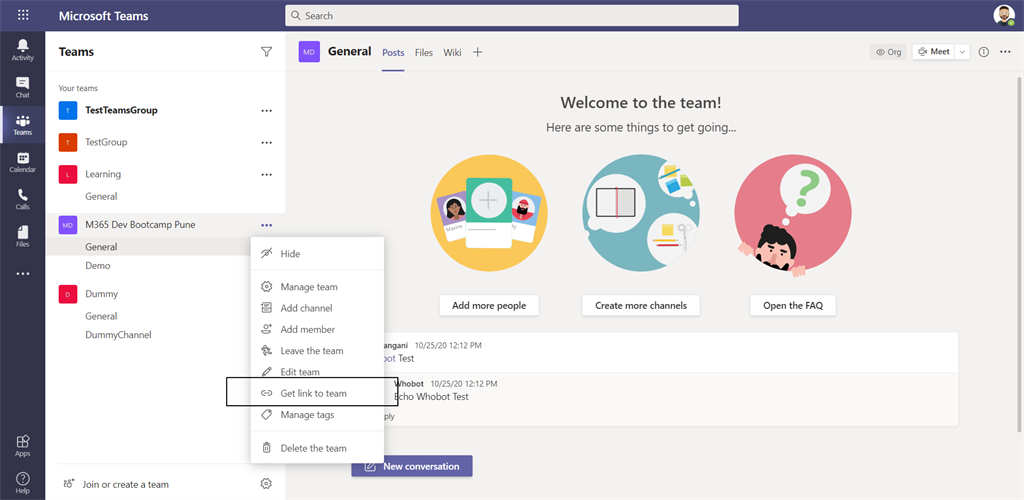Viewport: 1024px width, 500px height.
Task: Open Calls in the left rail
Action: (23, 198)
